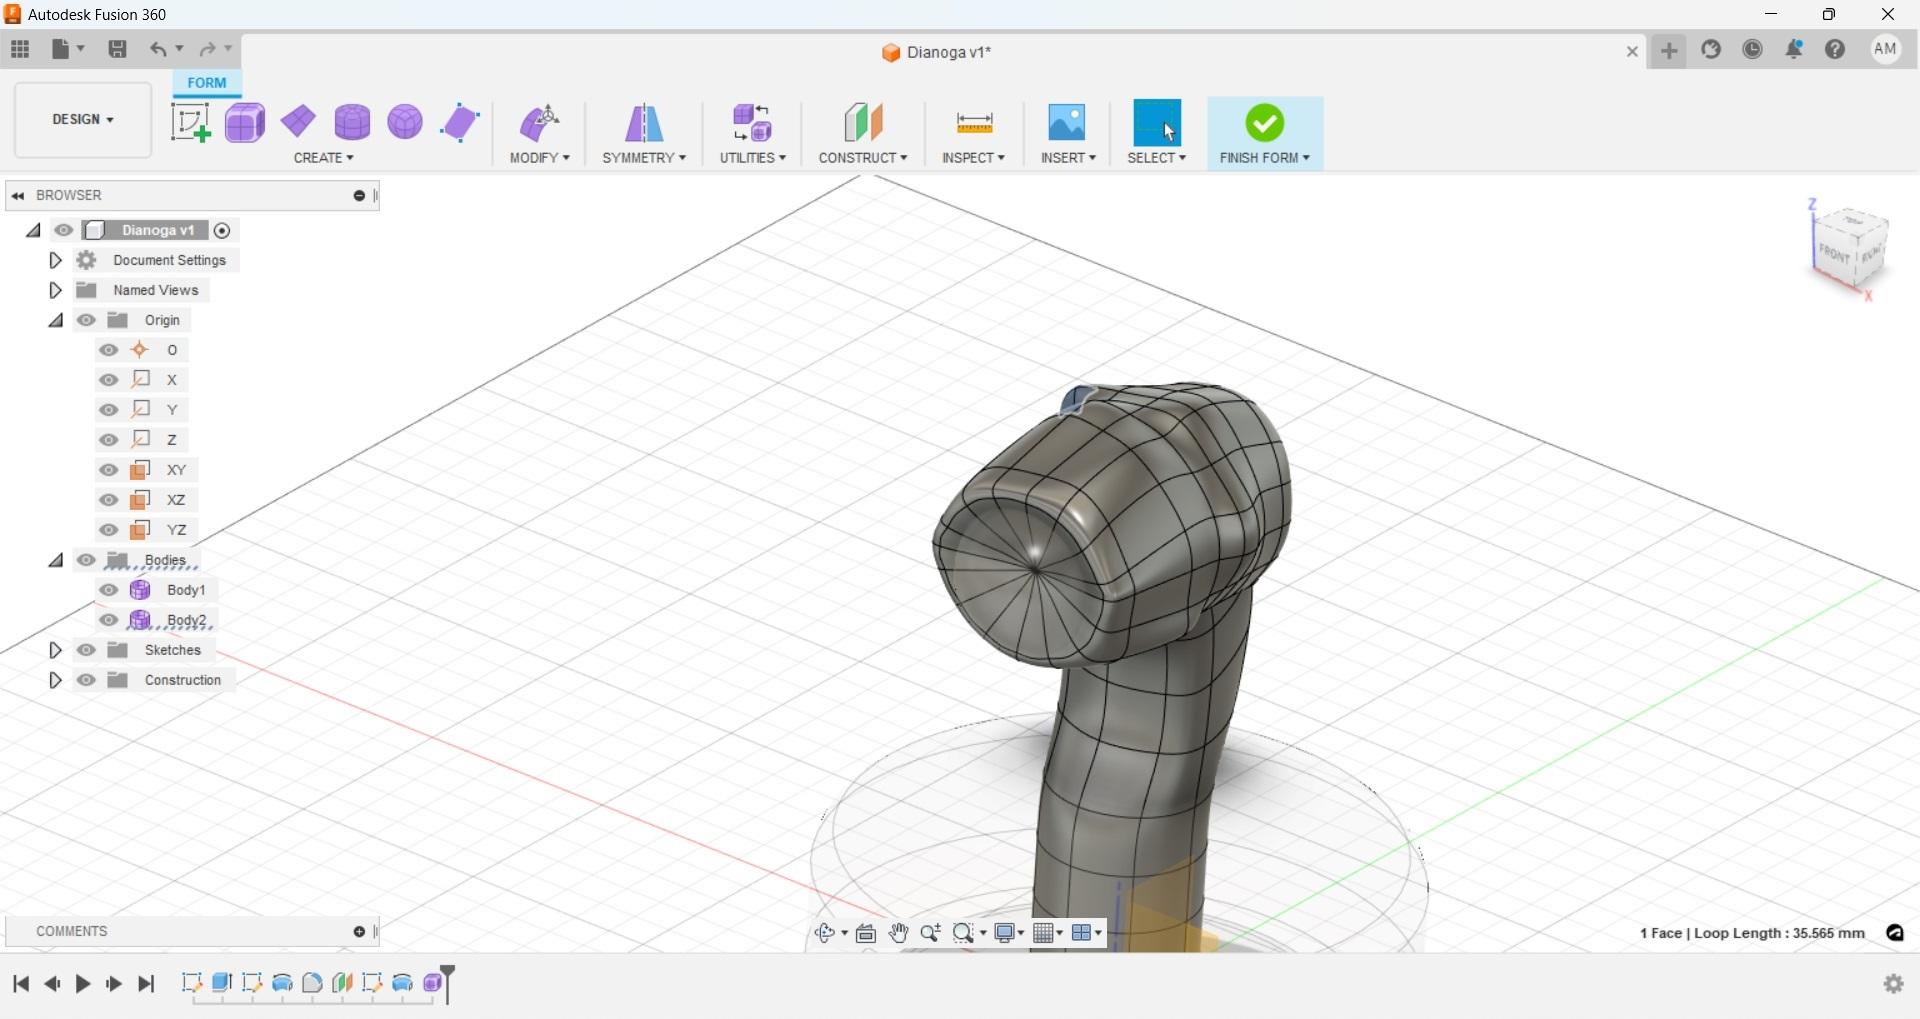Jump to timeline end
Image resolution: width=1920 pixels, height=1019 pixels.
coord(146,984)
